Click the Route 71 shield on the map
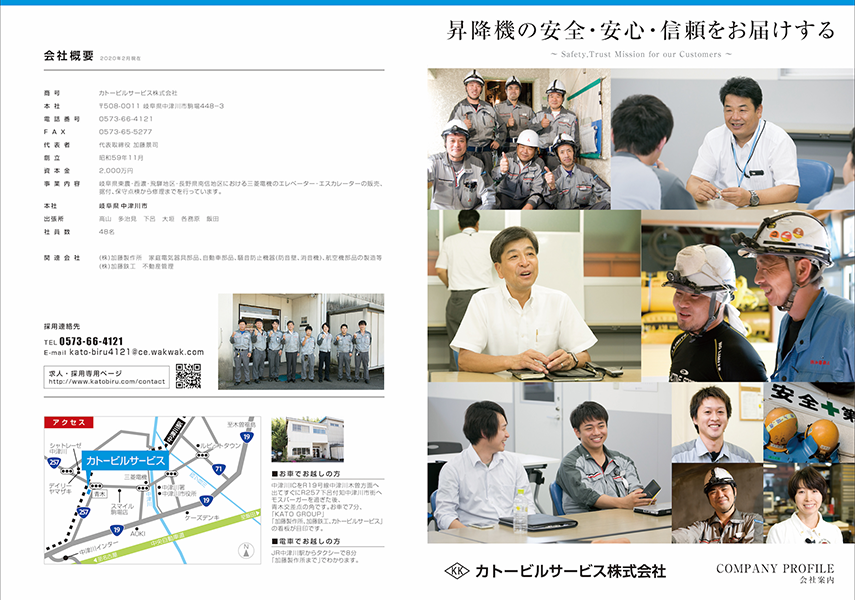The width and height of the screenshot is (855, 600). click(x=219, y=469)
